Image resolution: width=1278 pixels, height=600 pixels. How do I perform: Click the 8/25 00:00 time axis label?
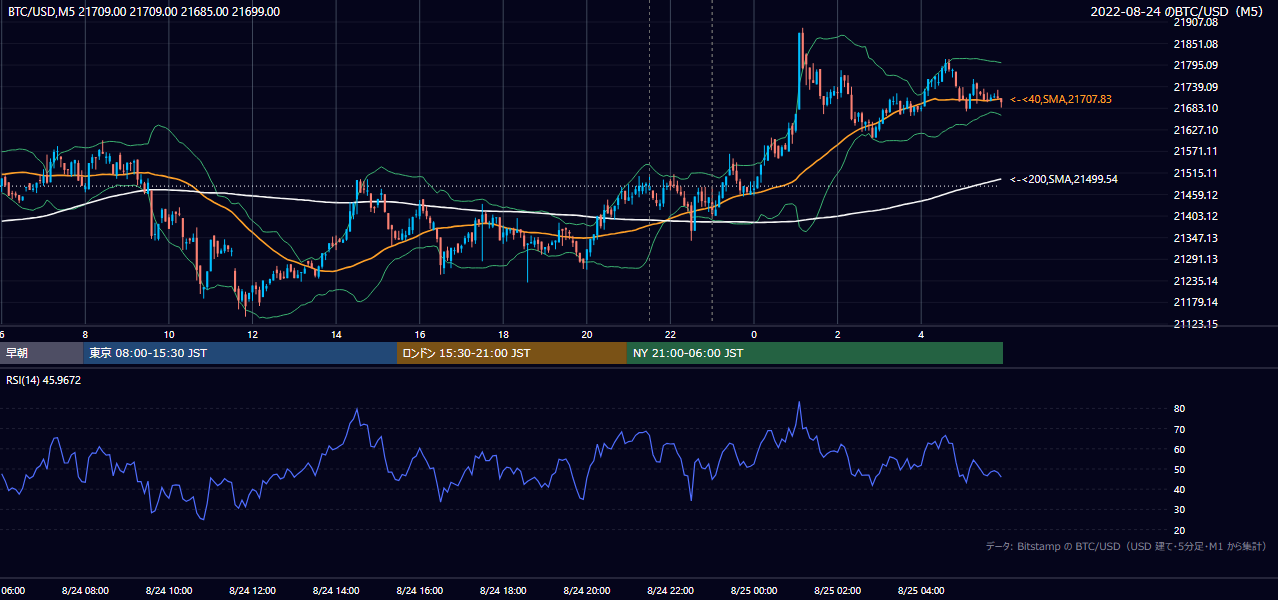[x=754, y=590]
